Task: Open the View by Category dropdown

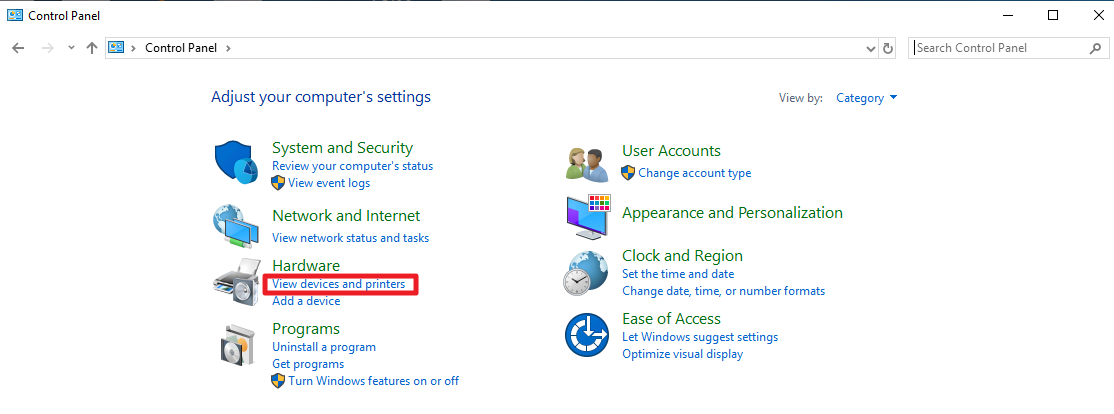Action: coord(867,98)
